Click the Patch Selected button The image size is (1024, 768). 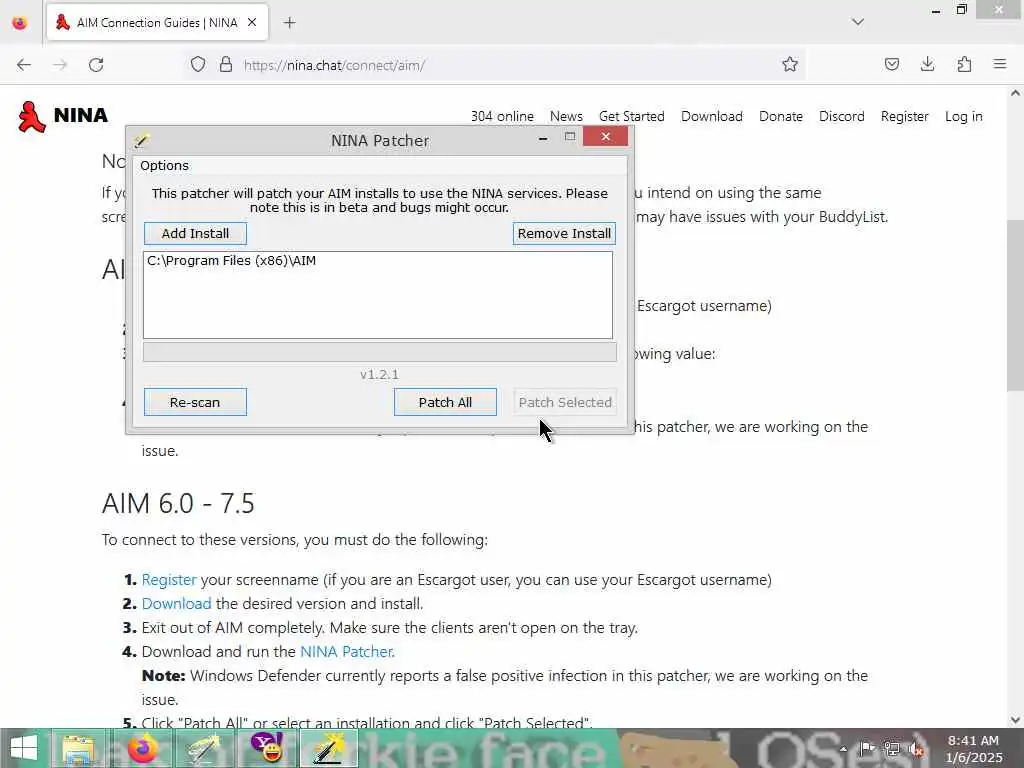[565, 402]
